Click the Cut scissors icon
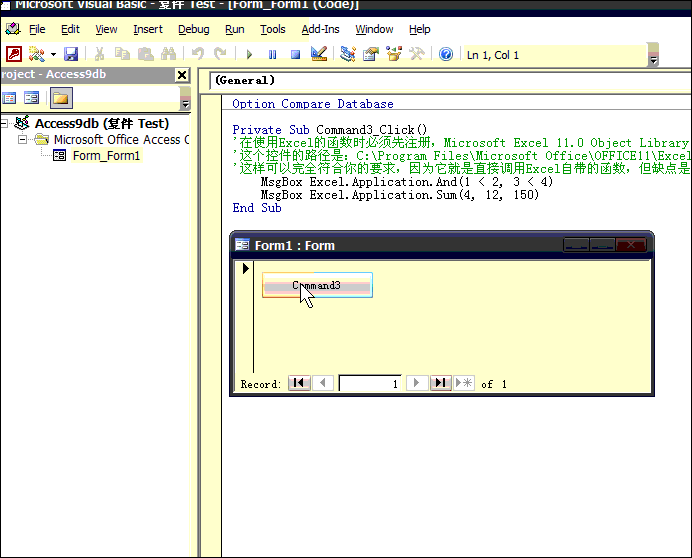 tap(100, 54)
